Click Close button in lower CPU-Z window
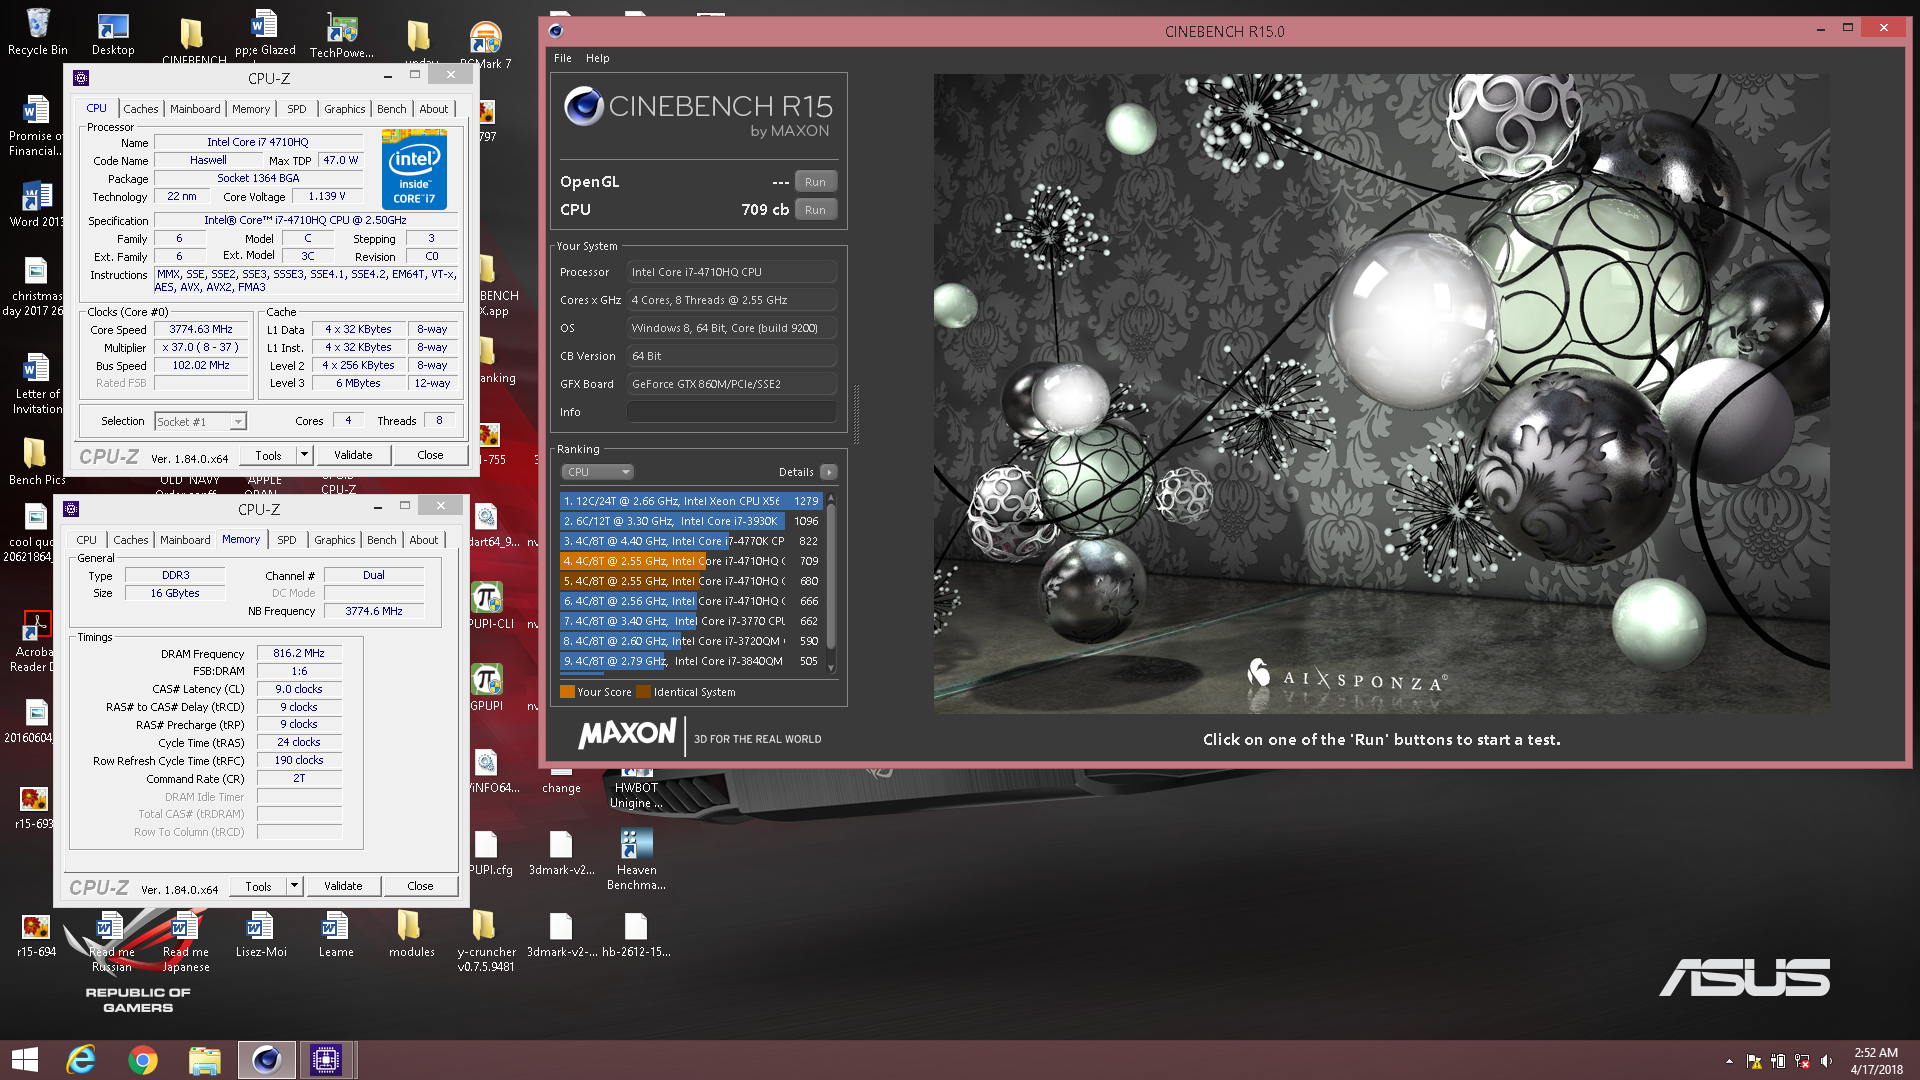Screen dimensions: 1920x1080 pyautogui.click(x=420, y=886)
